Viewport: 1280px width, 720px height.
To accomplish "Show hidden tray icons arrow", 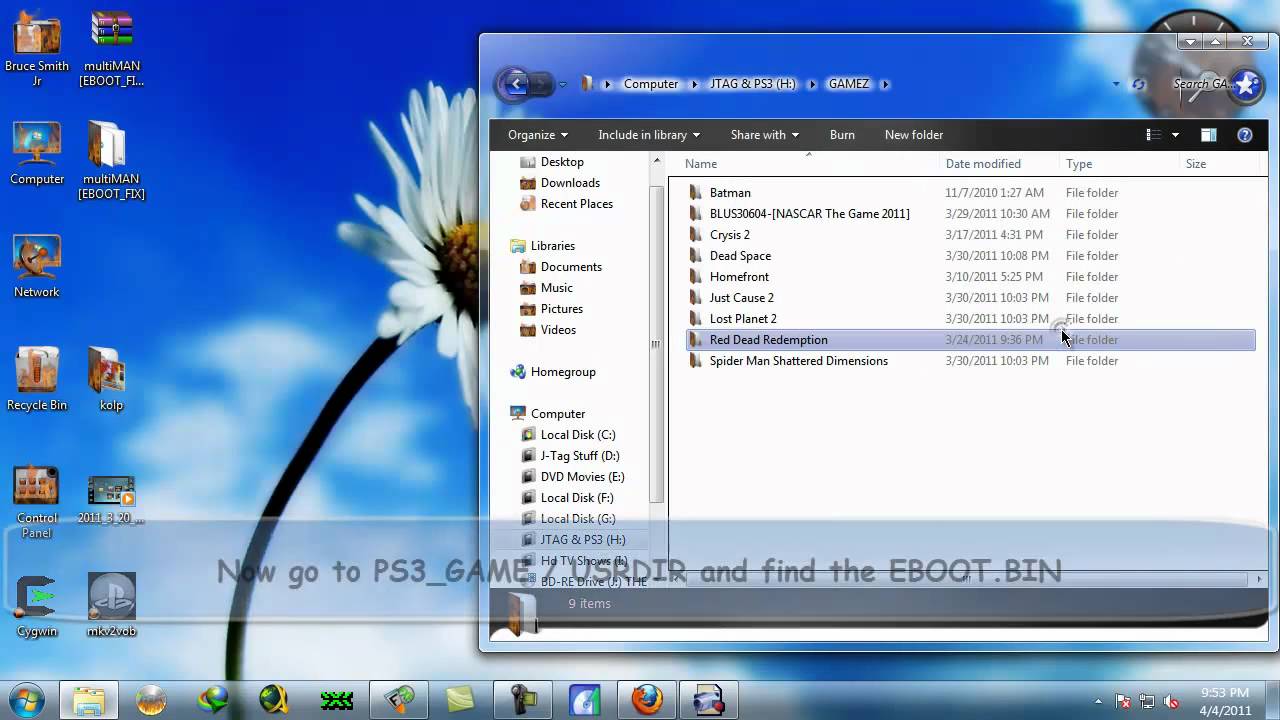I will (1098, 701).
